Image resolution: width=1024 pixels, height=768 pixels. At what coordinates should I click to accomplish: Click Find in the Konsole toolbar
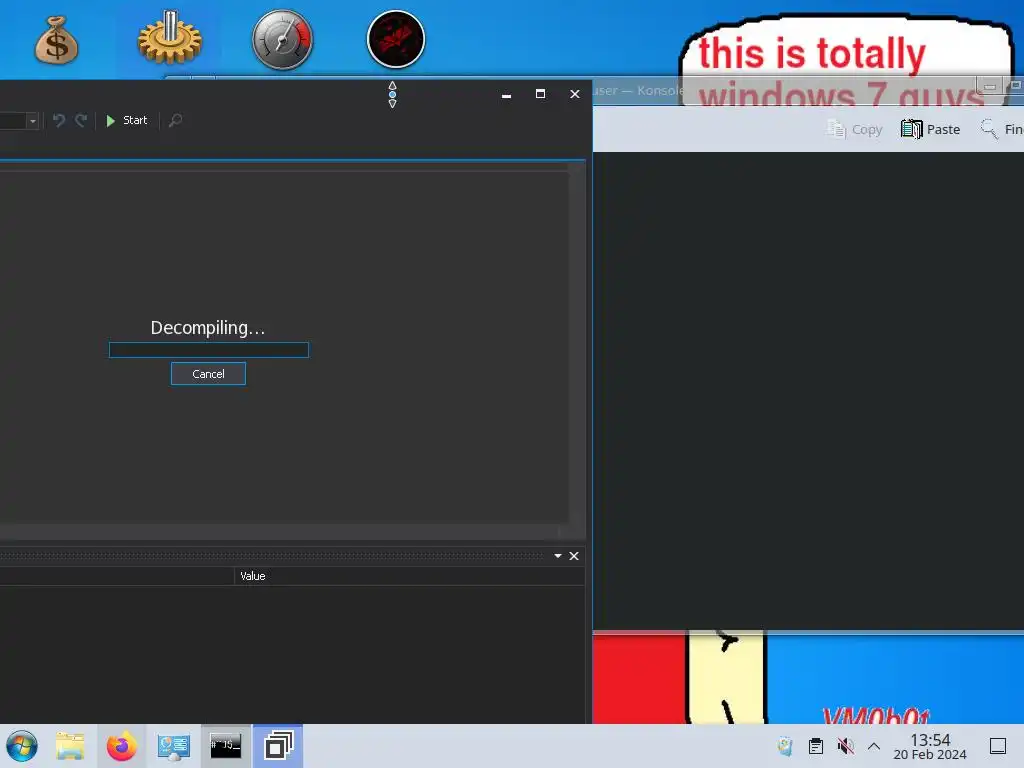(1001, 129)
